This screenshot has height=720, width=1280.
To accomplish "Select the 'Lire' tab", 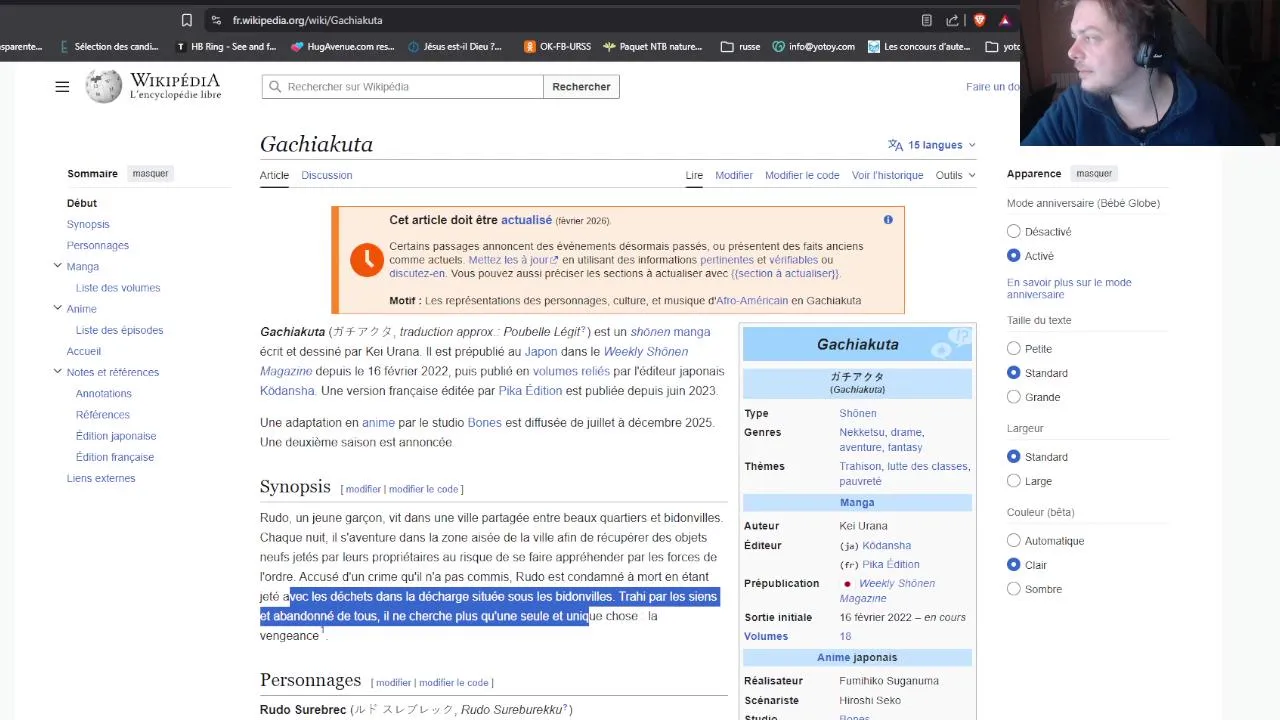I will [694, 175].
